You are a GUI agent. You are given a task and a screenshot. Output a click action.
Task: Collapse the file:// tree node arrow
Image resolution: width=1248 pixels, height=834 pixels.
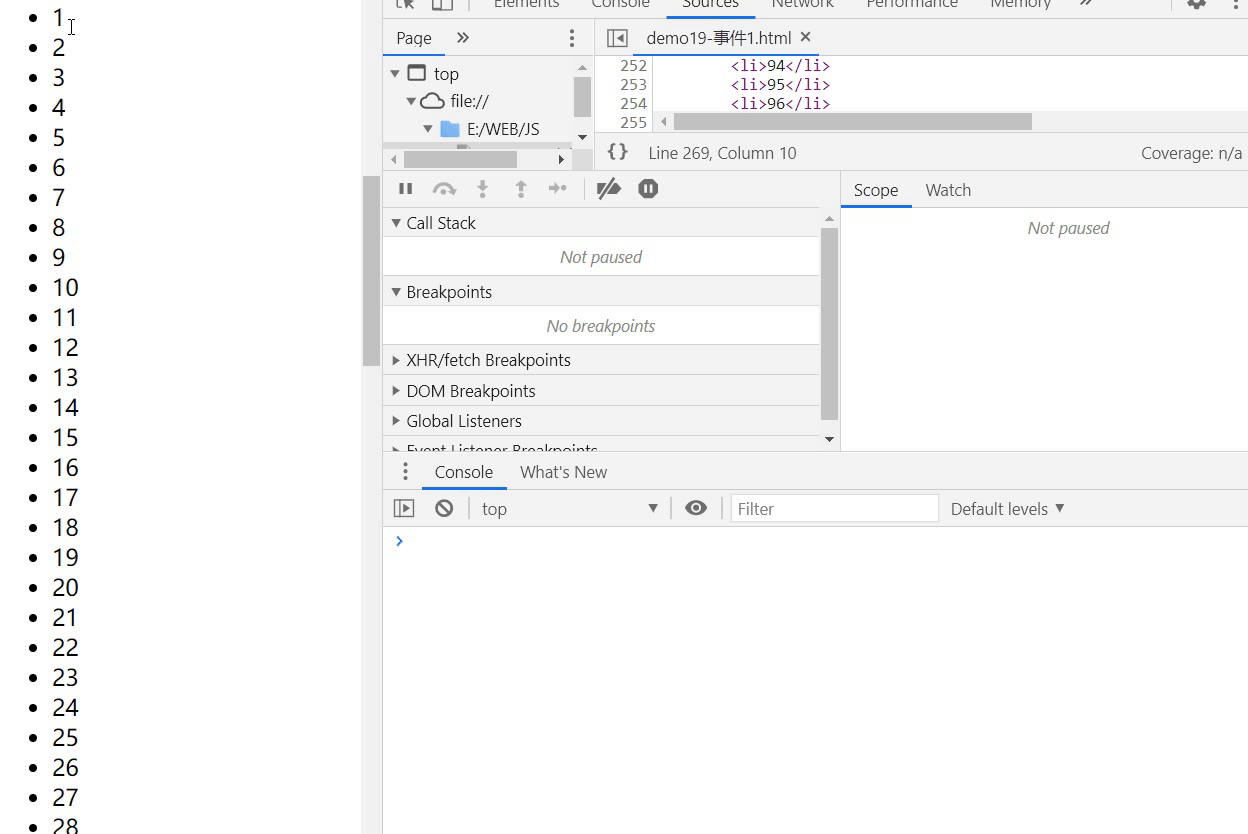pos(411,101)
